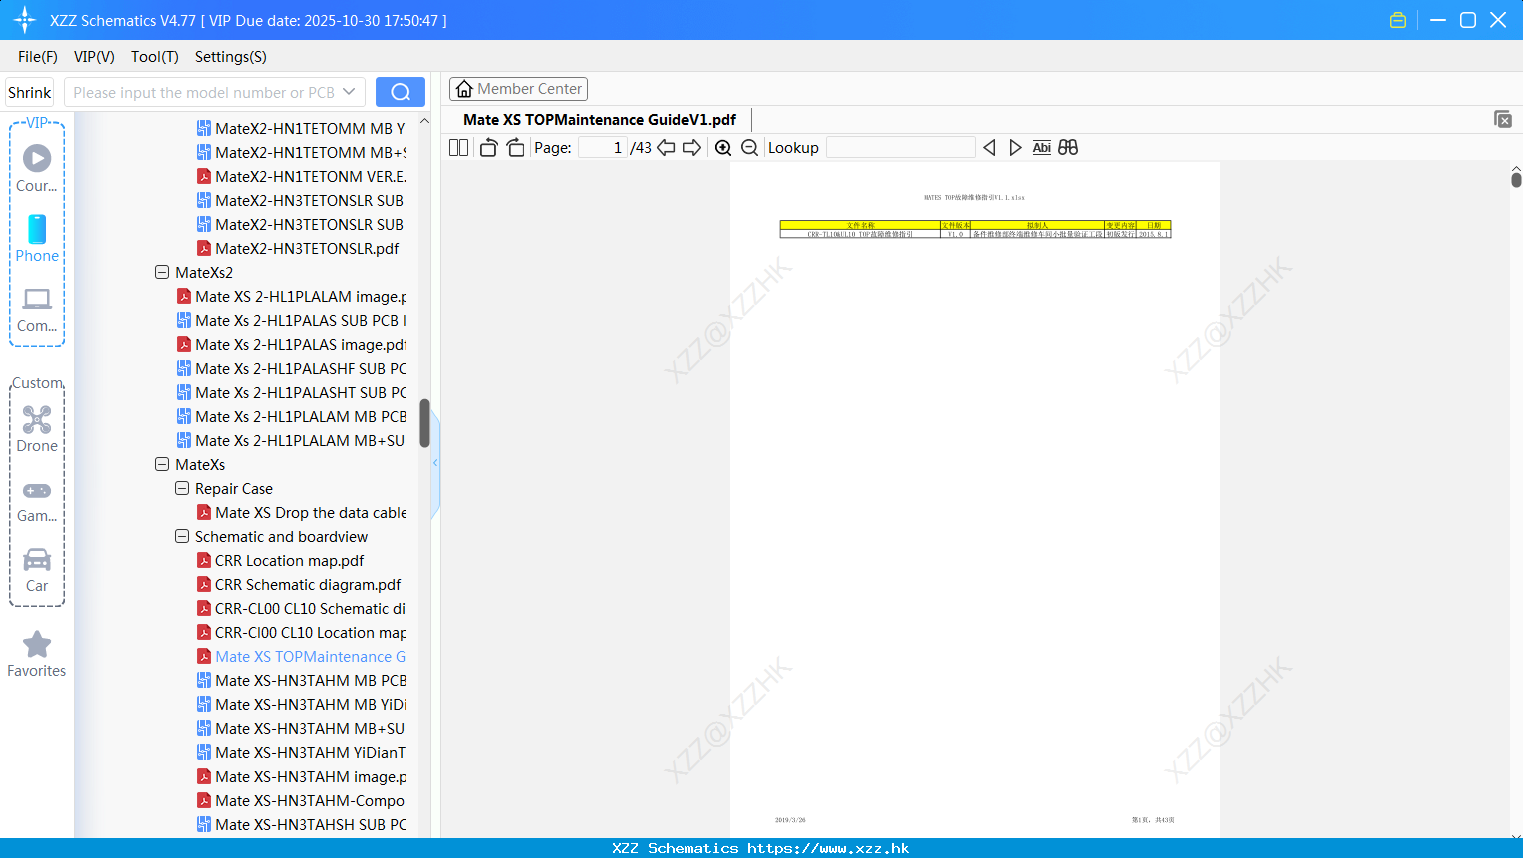Open the Settings(S) menu
This screenshot has width=1523, height=858.
231,57
